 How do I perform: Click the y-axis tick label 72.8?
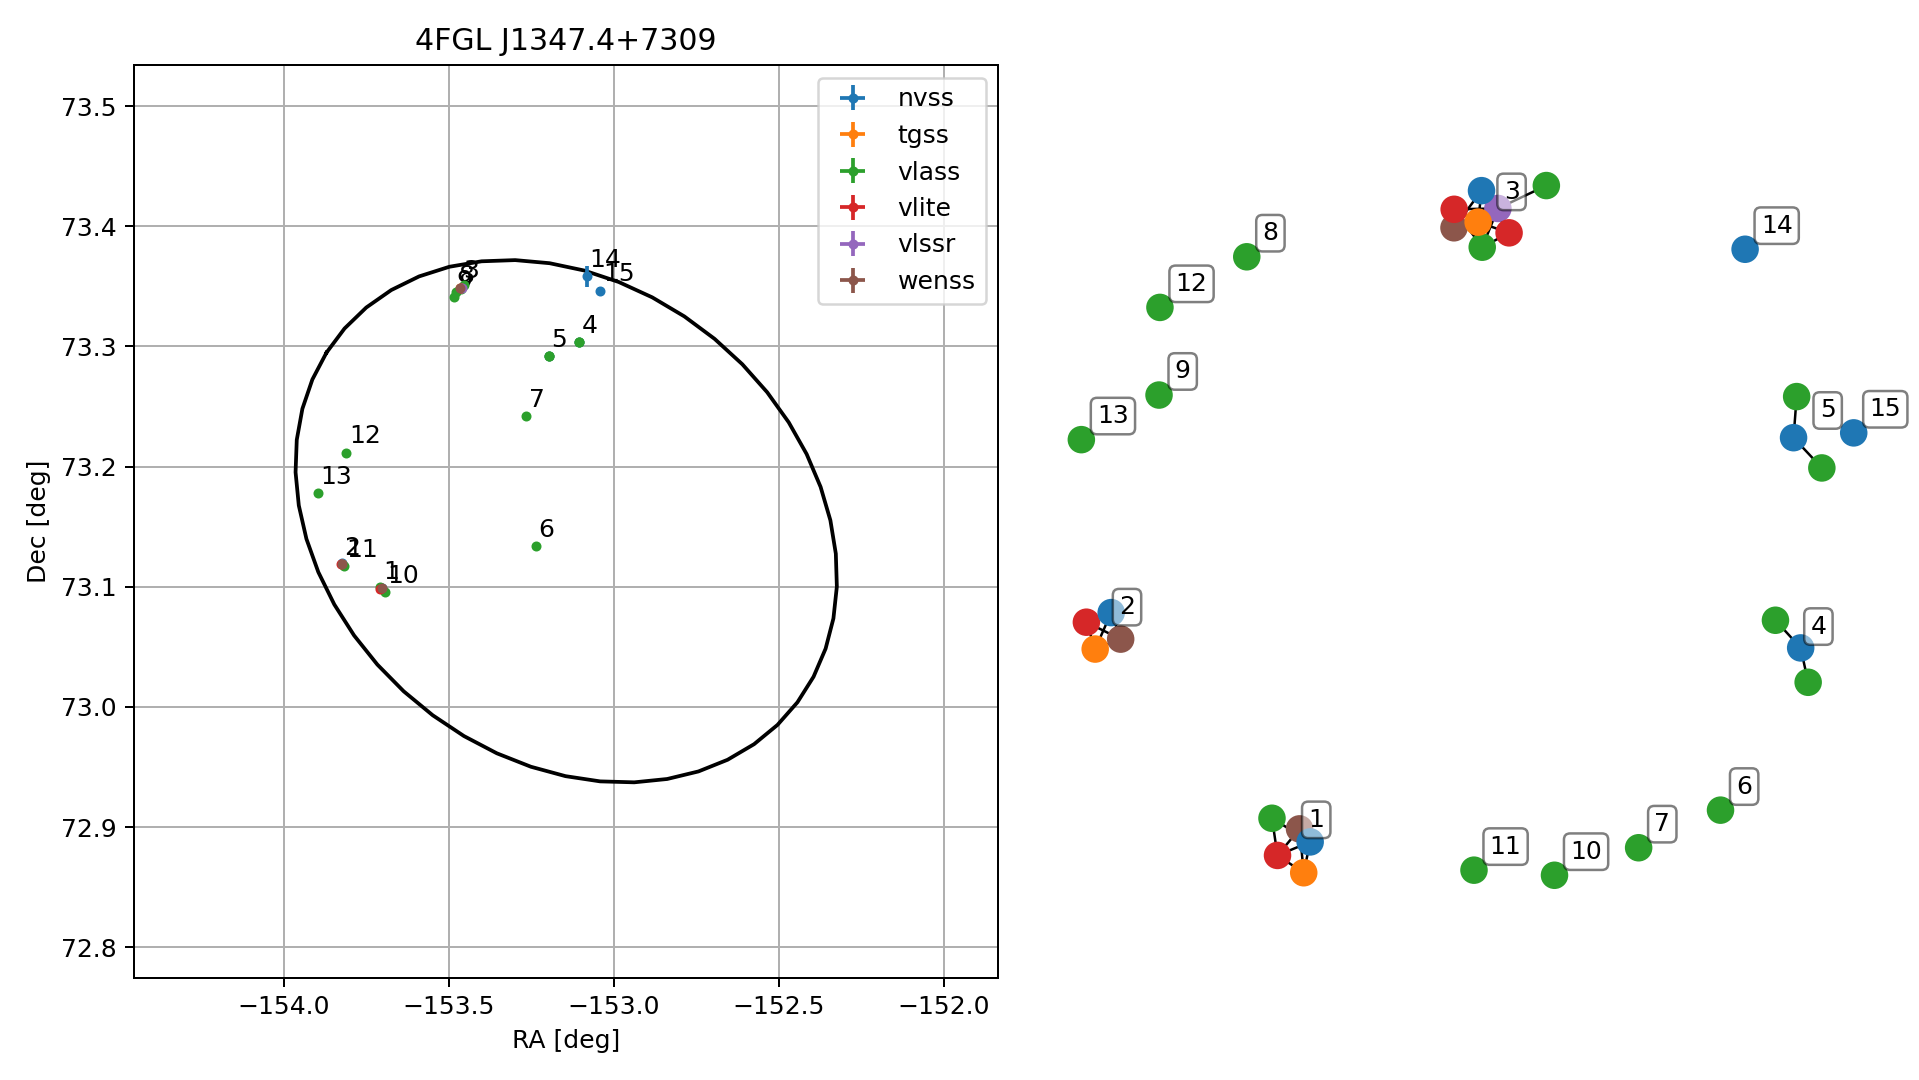(87, 948)
